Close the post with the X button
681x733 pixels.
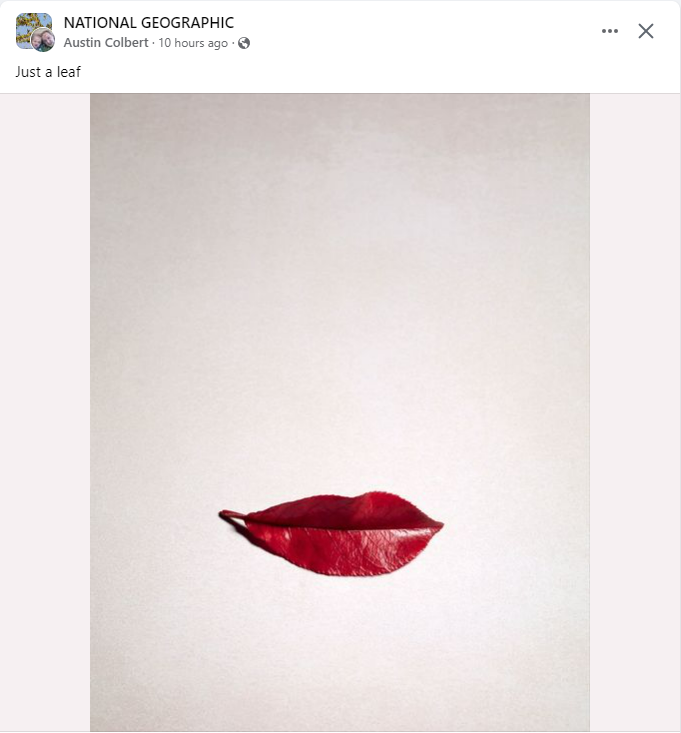[x=646, y=31]
